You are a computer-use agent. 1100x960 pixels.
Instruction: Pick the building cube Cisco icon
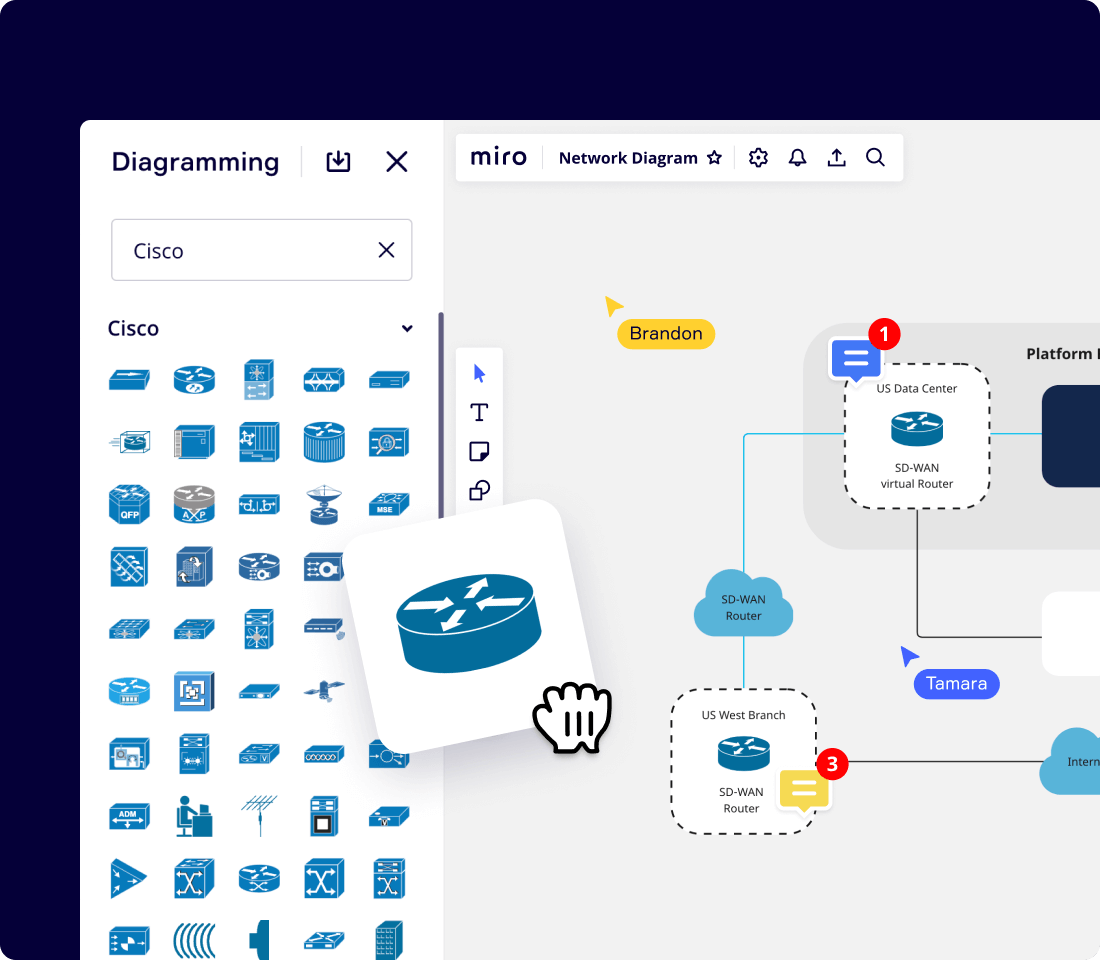pos(194,566)
